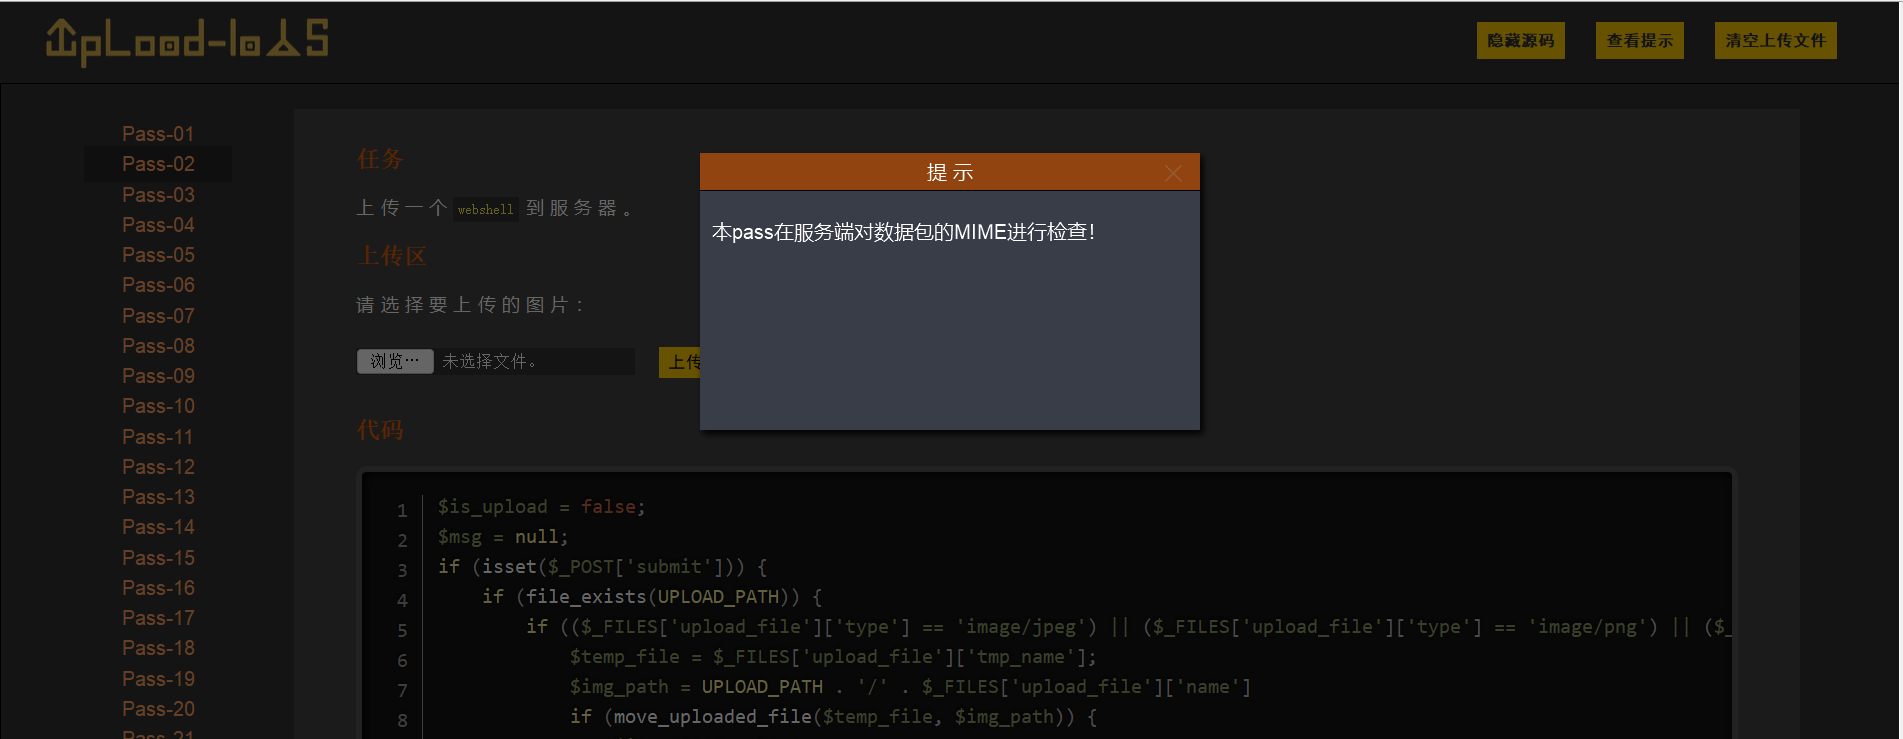The image size is (1903, 739).
Task: Click code line 4 with file_exists(UPLOAD_PATH)
Action: click(652, 597)
